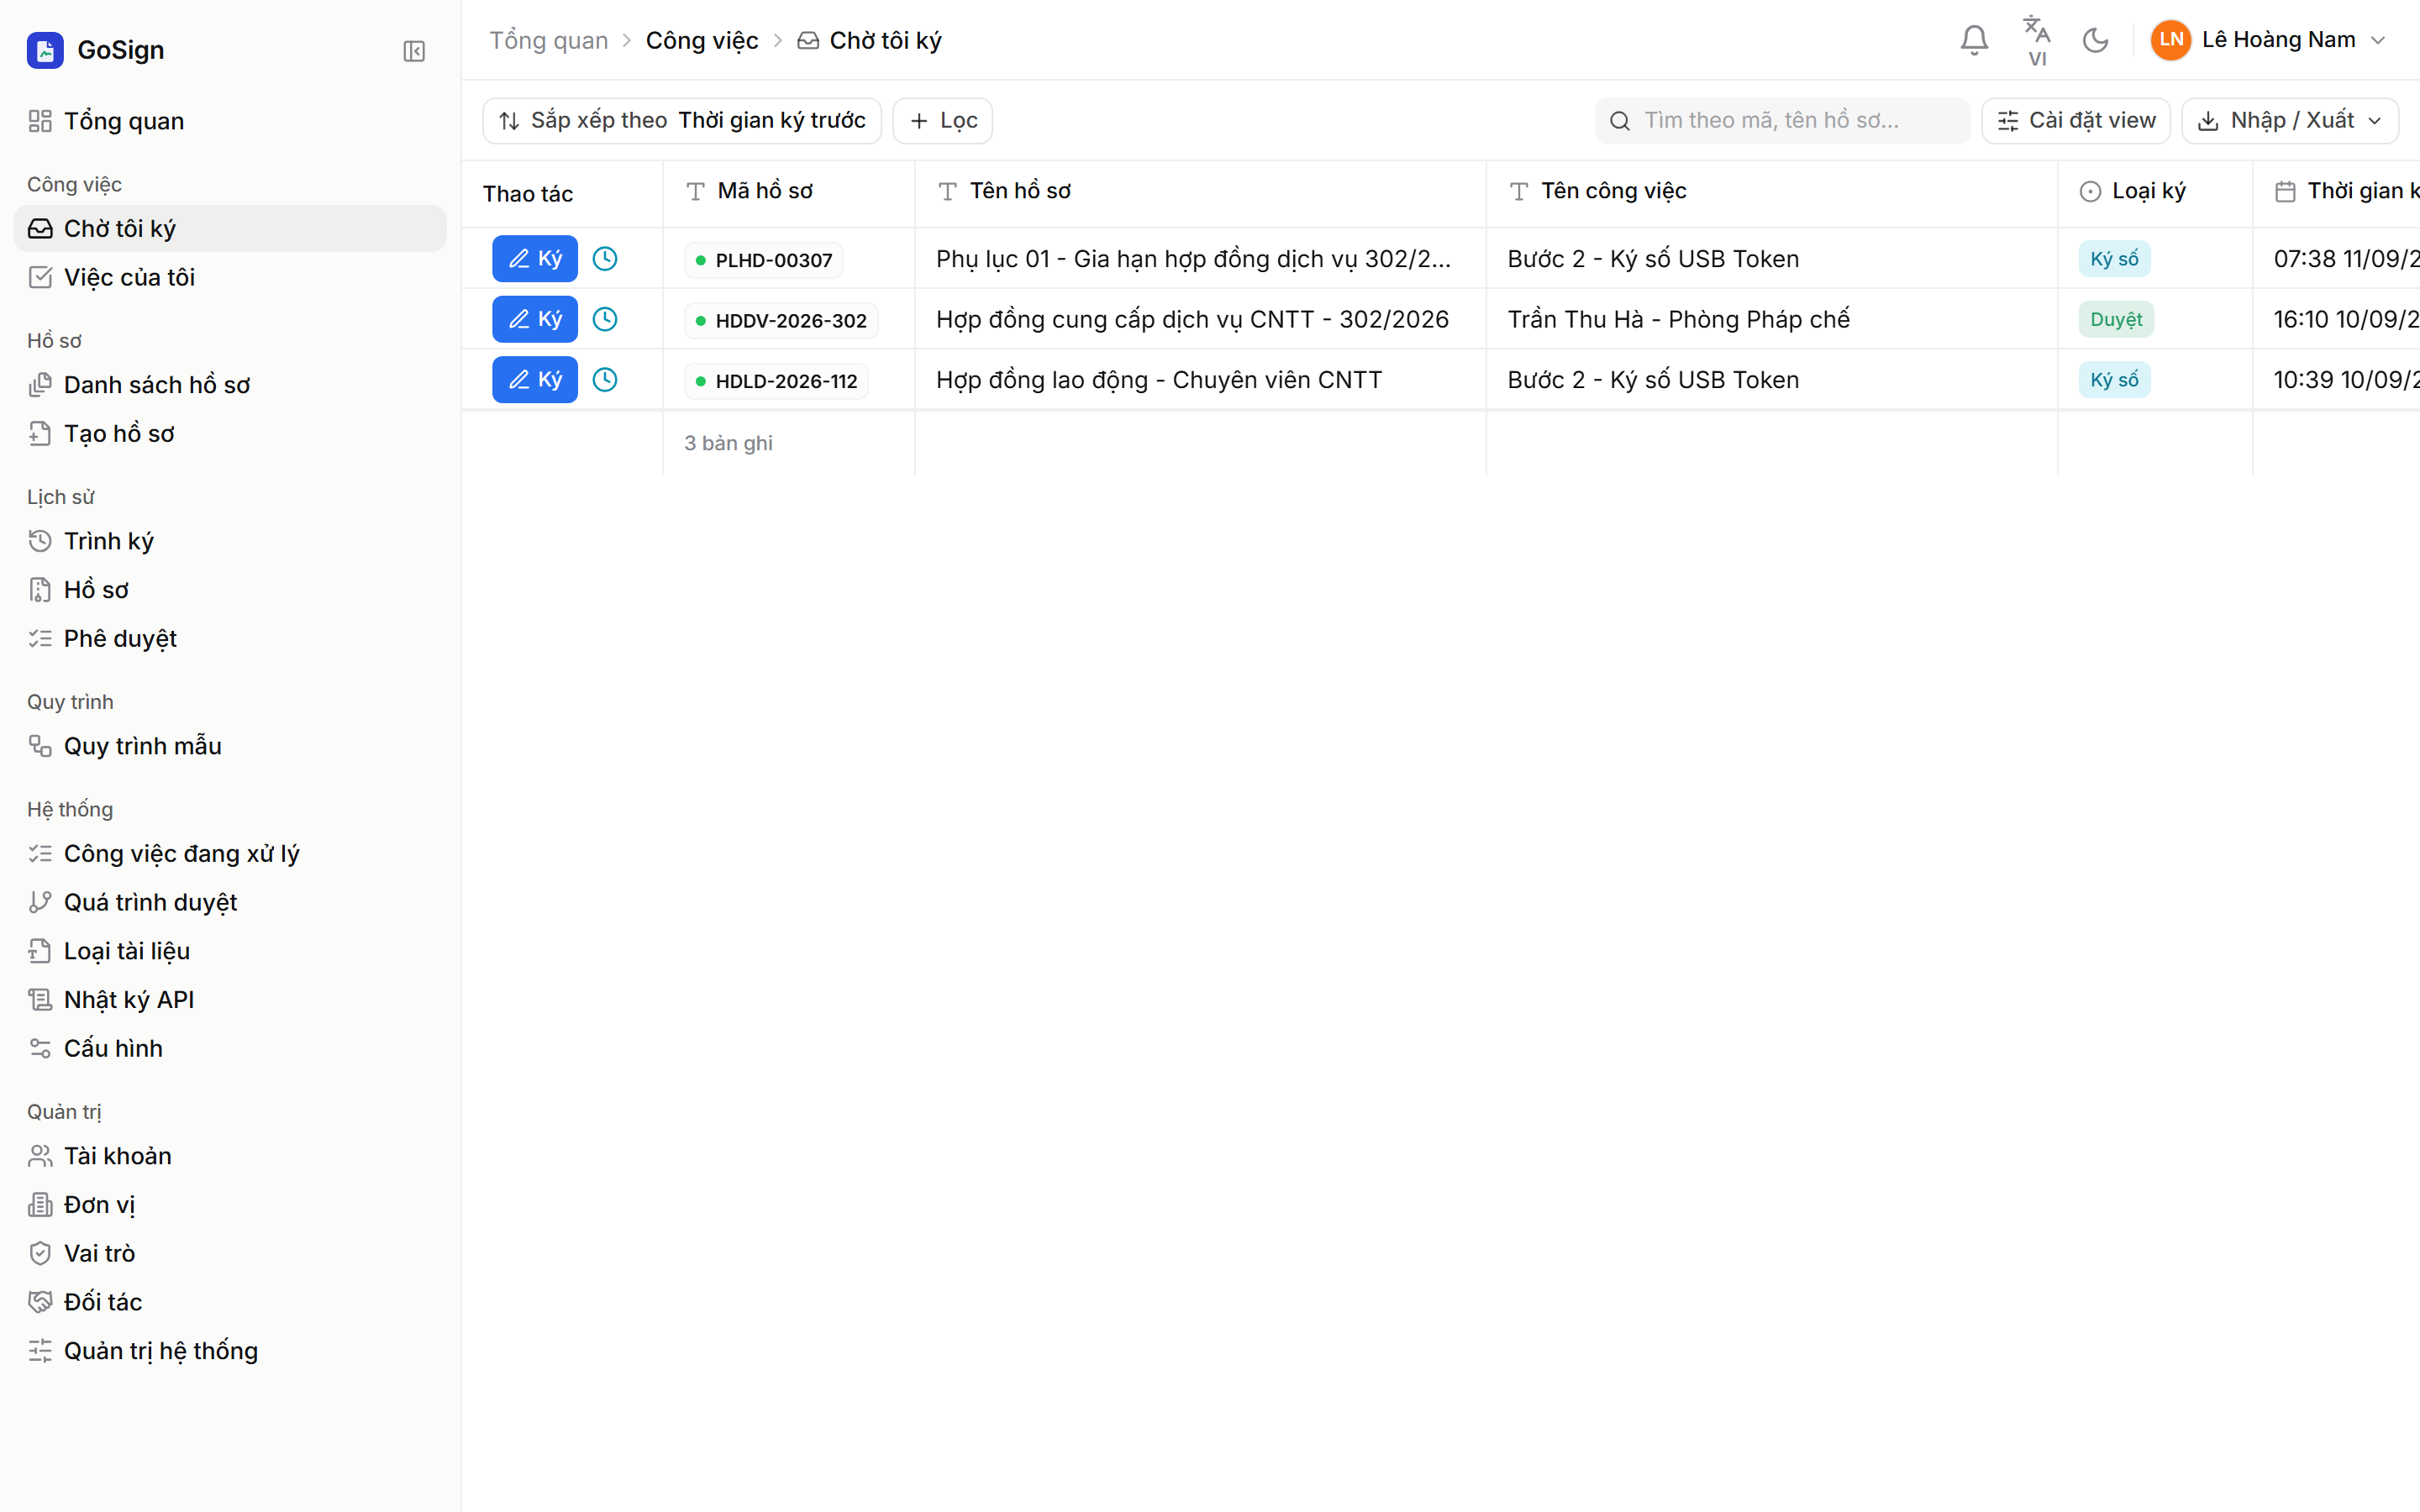The image size is (2420, 1512).
Task: Click Ký button for PLHD-00307
Action: (535, 259)
